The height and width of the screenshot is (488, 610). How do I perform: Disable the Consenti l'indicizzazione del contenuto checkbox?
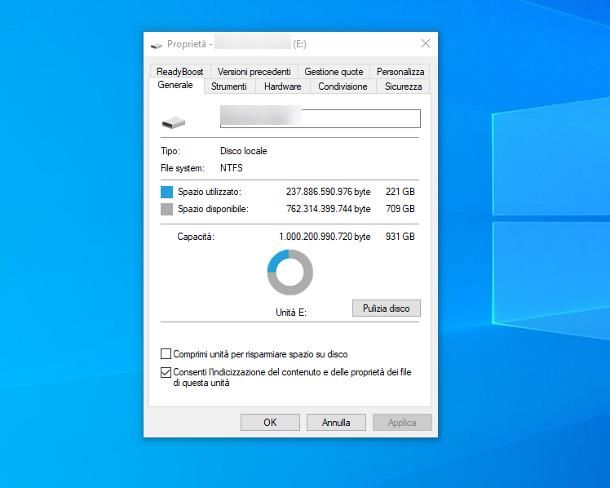click(166, 372)
